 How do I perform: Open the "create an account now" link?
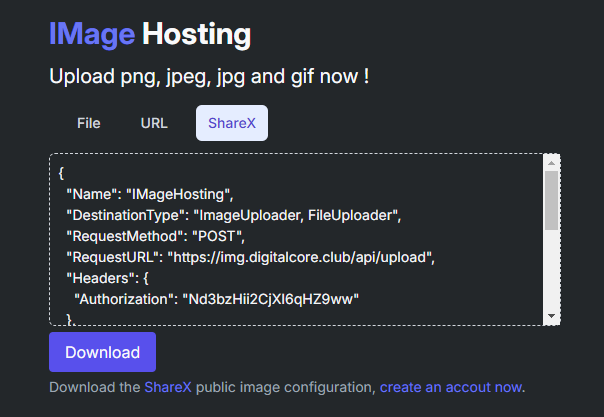451,387
